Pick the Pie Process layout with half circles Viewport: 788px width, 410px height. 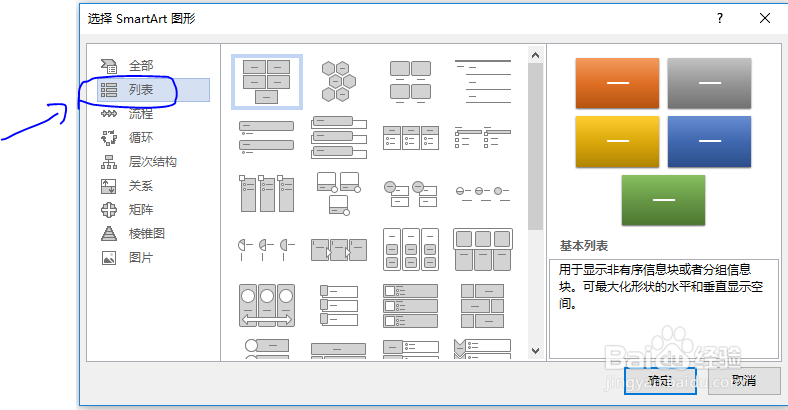267,250
